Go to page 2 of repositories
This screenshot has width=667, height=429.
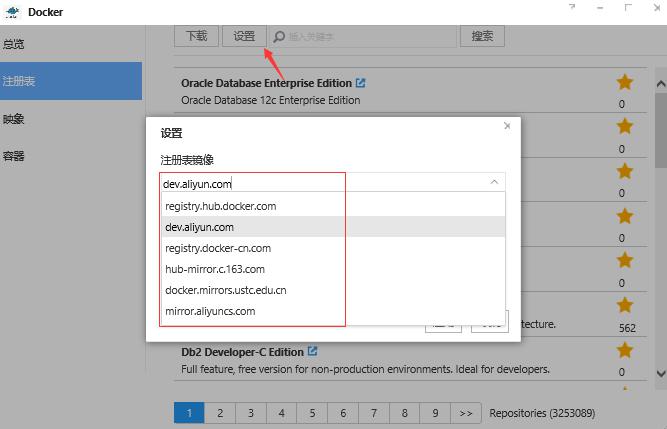pos(220,413)
